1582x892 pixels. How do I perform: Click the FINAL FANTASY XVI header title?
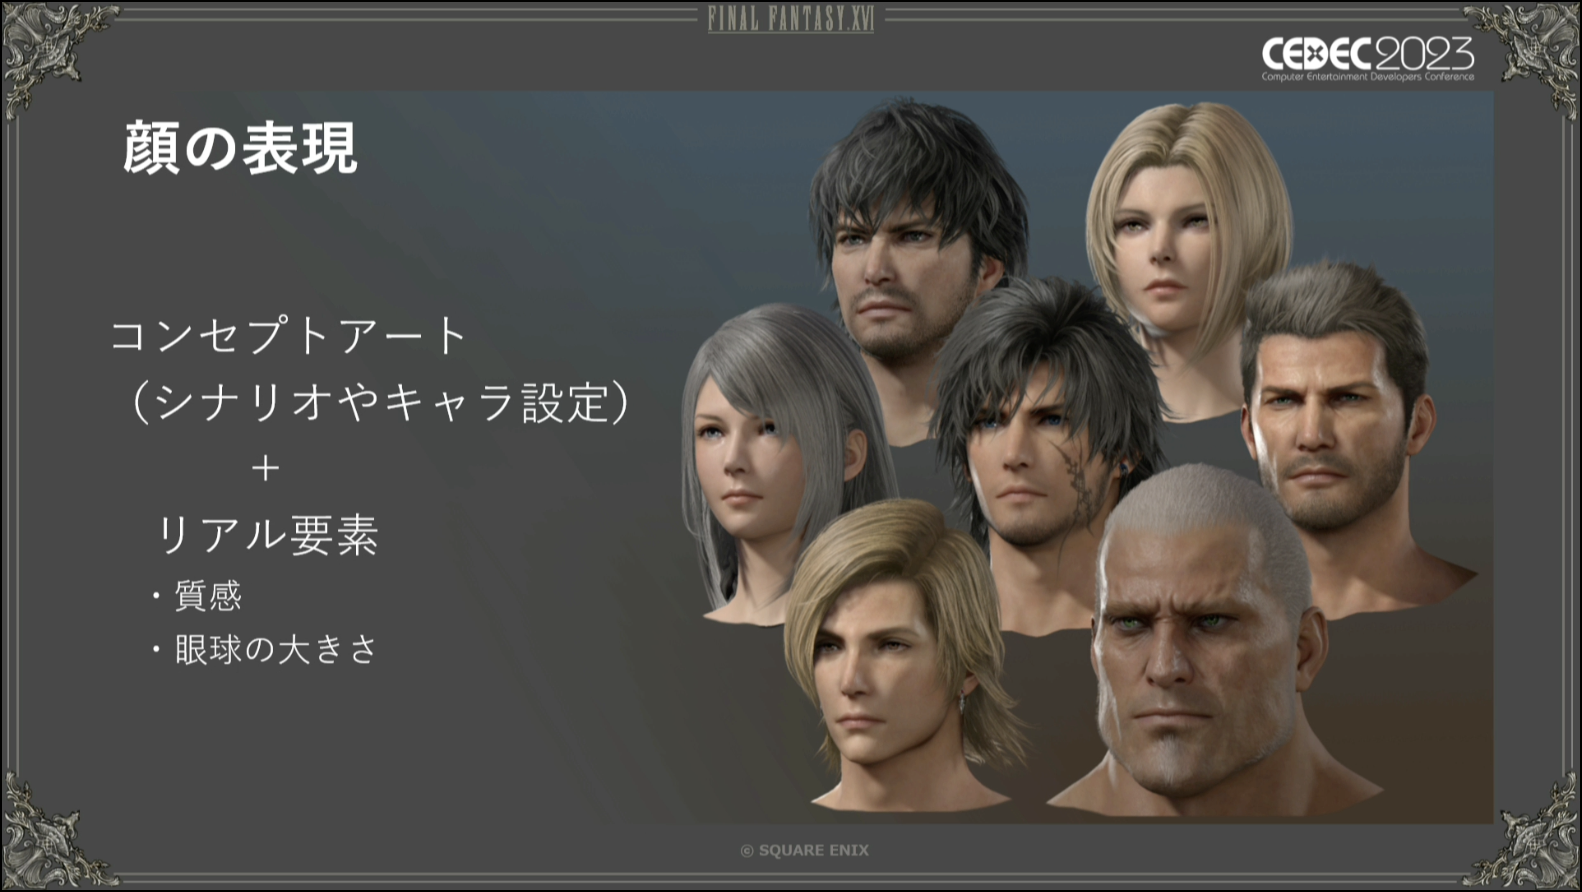(791, 19)
